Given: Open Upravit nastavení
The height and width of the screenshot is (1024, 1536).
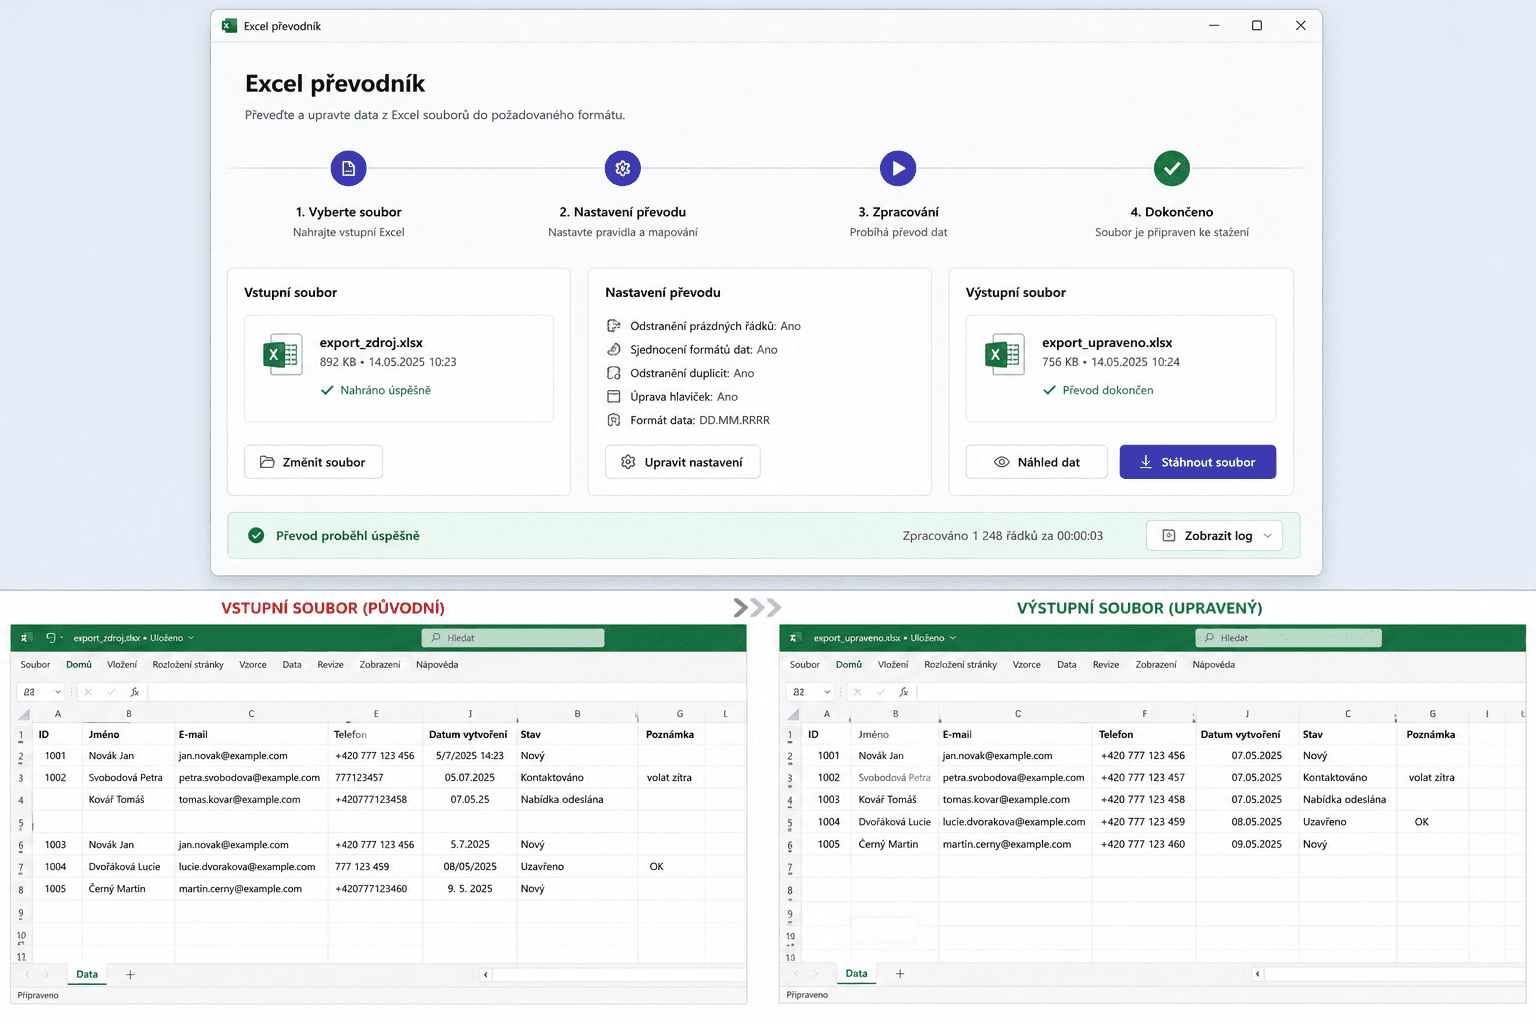Looking at the screenshot, I should (x=682, y=462).
